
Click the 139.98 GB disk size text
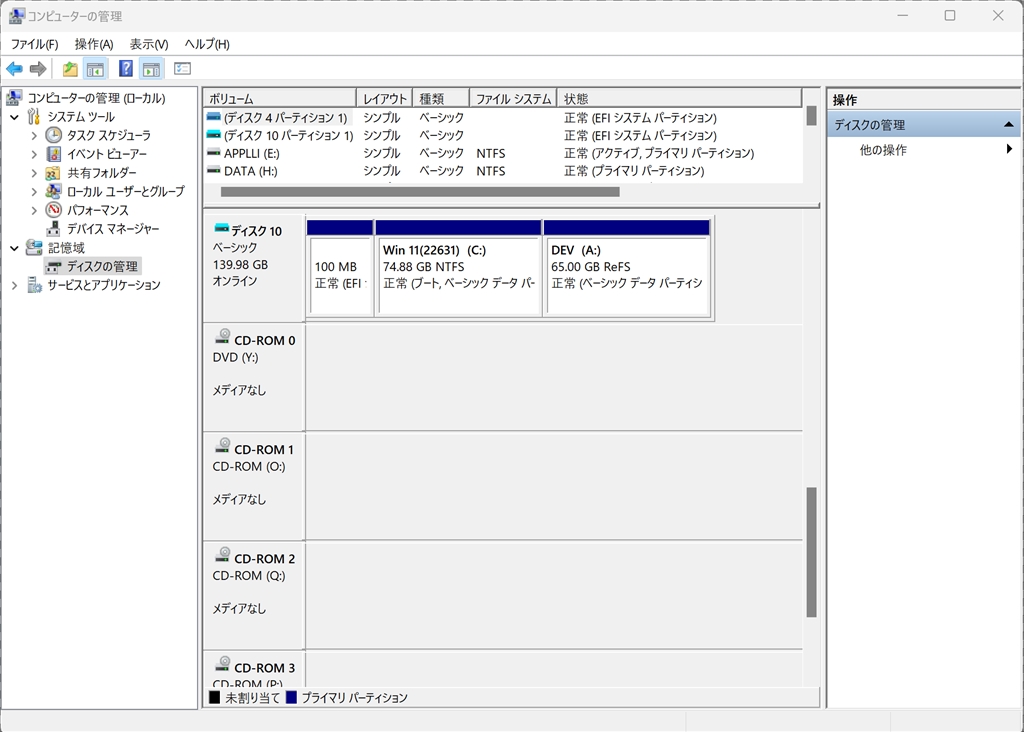click(x=240, y=264)
